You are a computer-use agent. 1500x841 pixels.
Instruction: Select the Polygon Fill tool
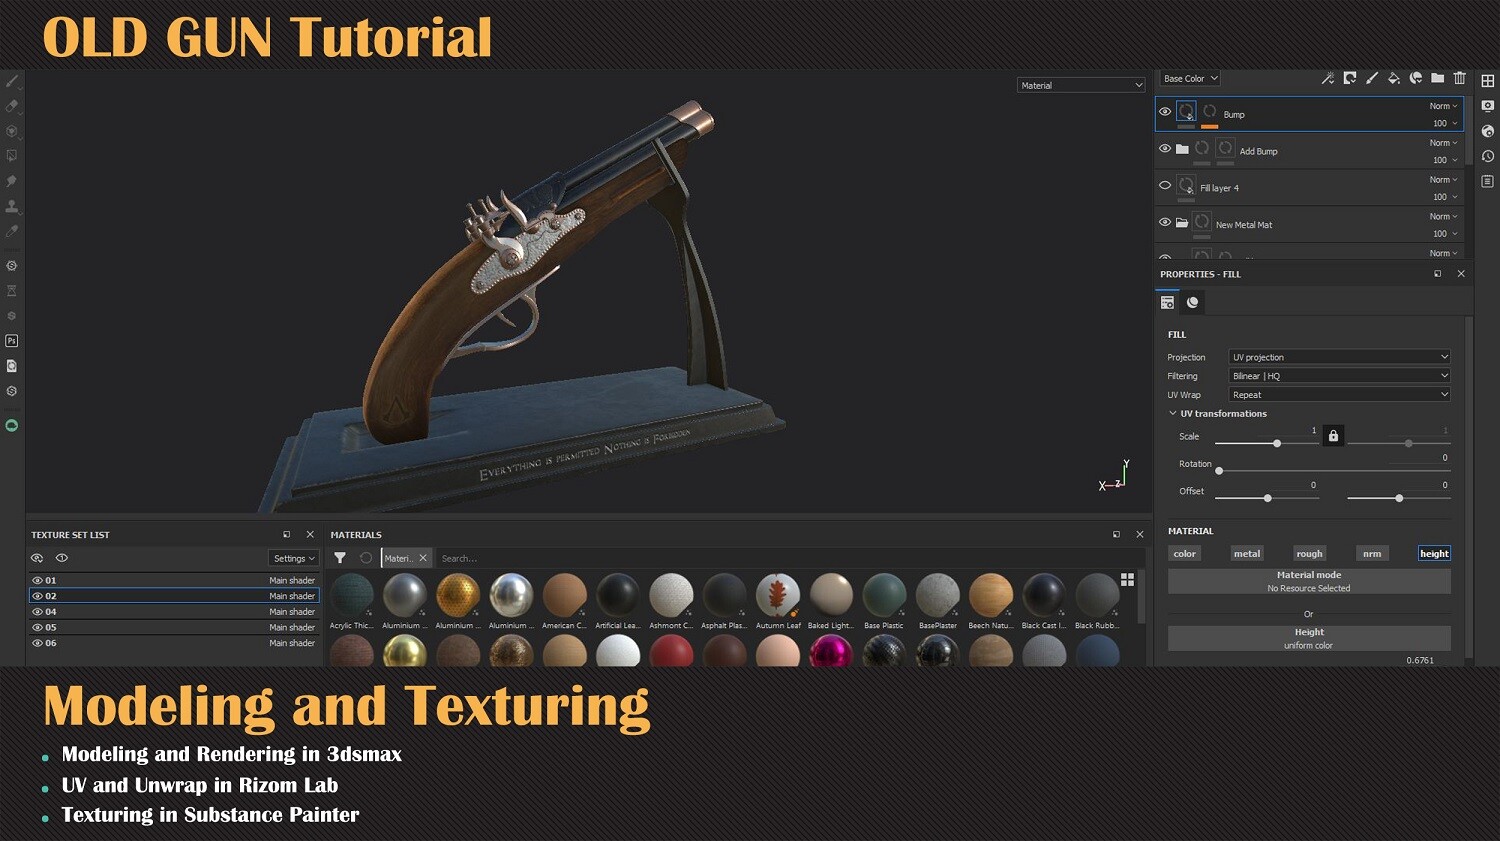click(x=12, y=156)
